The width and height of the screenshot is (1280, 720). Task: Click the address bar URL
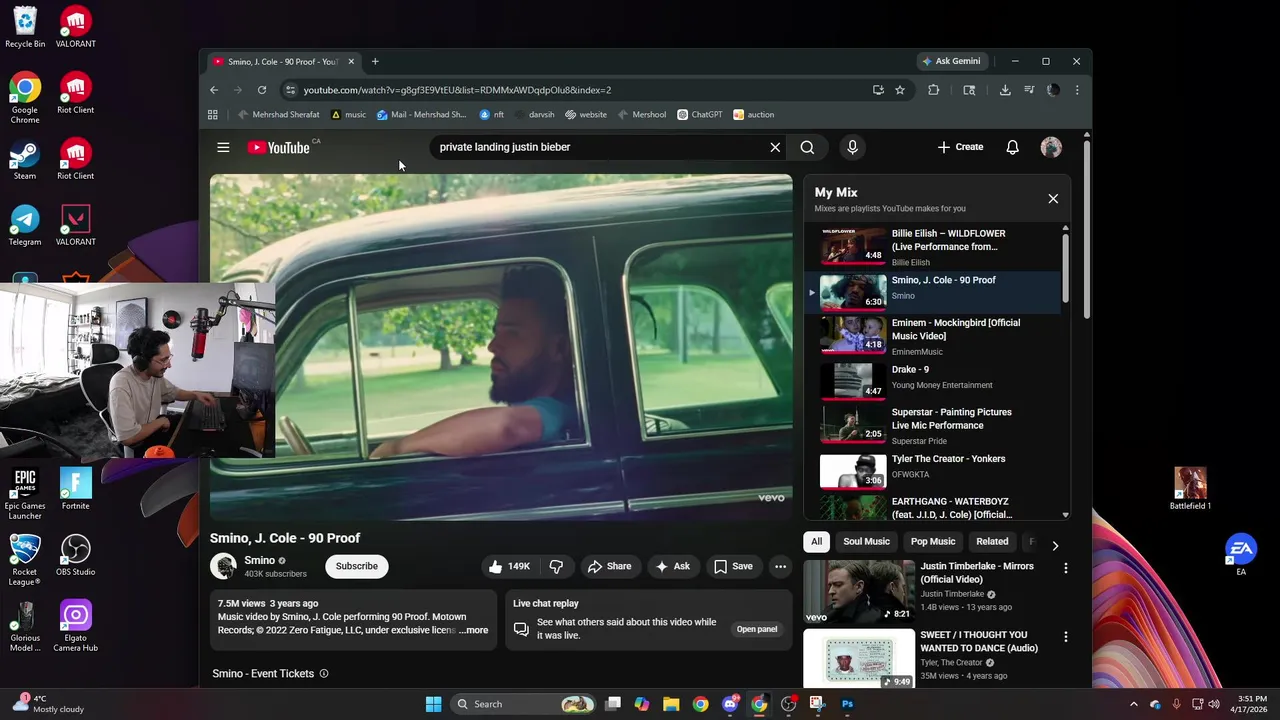tap(457, 90)
